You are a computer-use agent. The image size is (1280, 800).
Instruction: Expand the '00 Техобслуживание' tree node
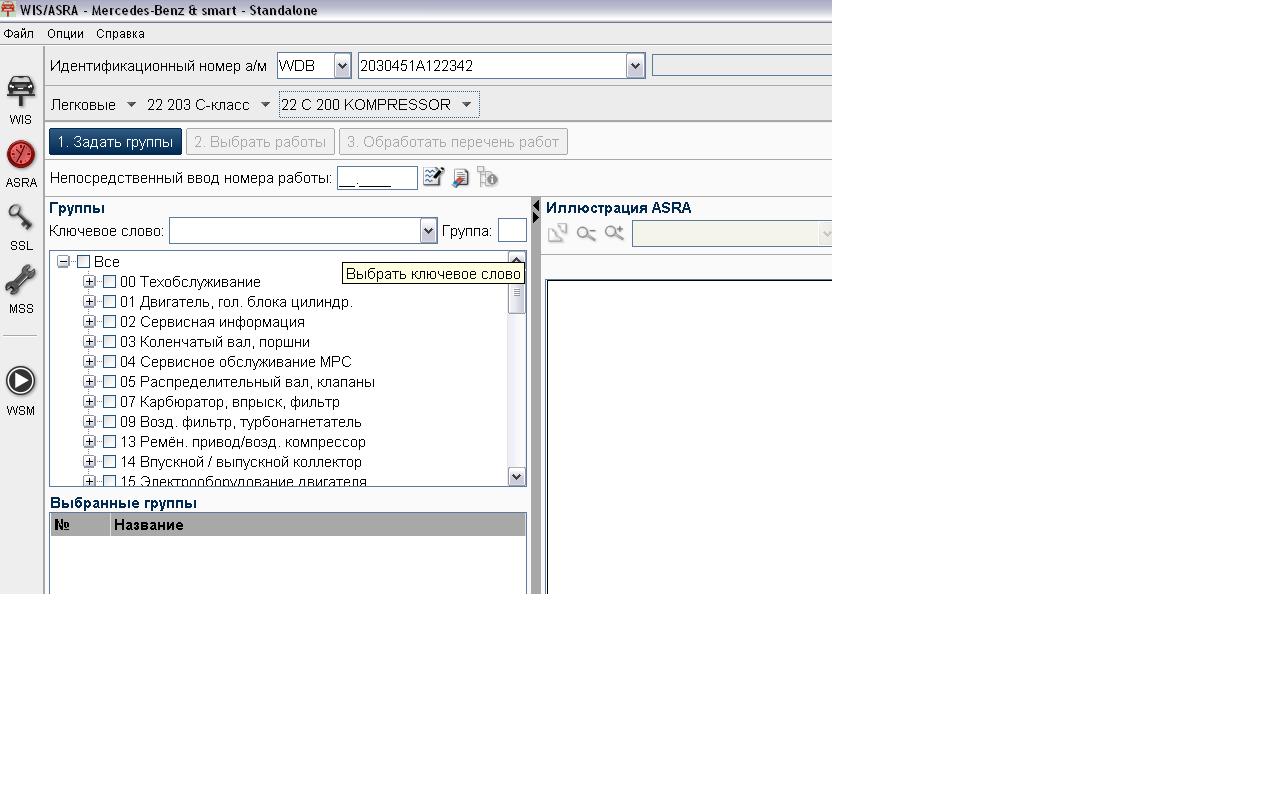(89, 282)
